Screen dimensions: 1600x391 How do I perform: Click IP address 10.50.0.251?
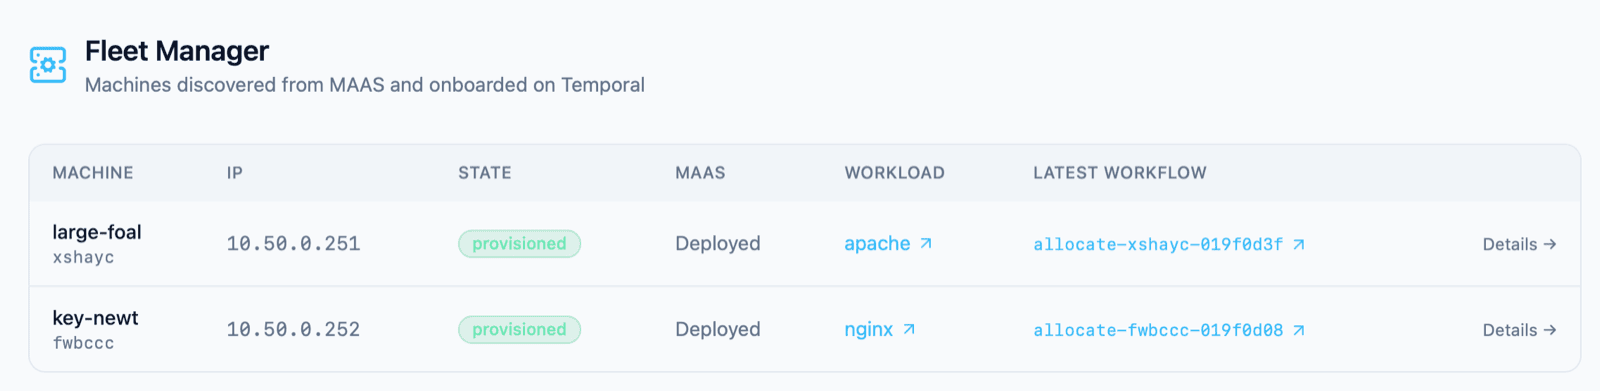pos(293,243)
